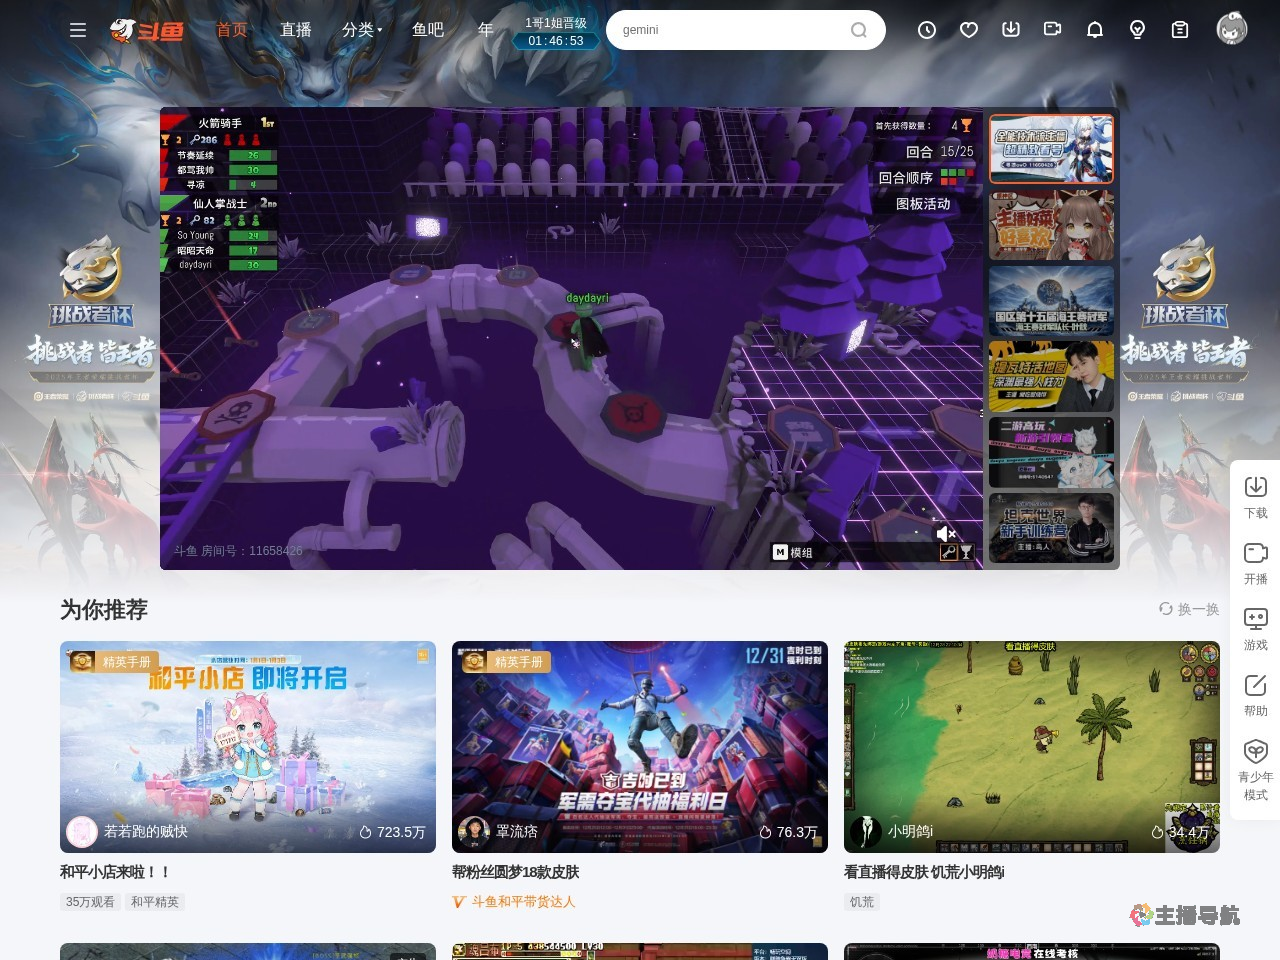Open 帮粉丝圆梦18款皮肤 stream
The image size is (1280, 960).
639,746
